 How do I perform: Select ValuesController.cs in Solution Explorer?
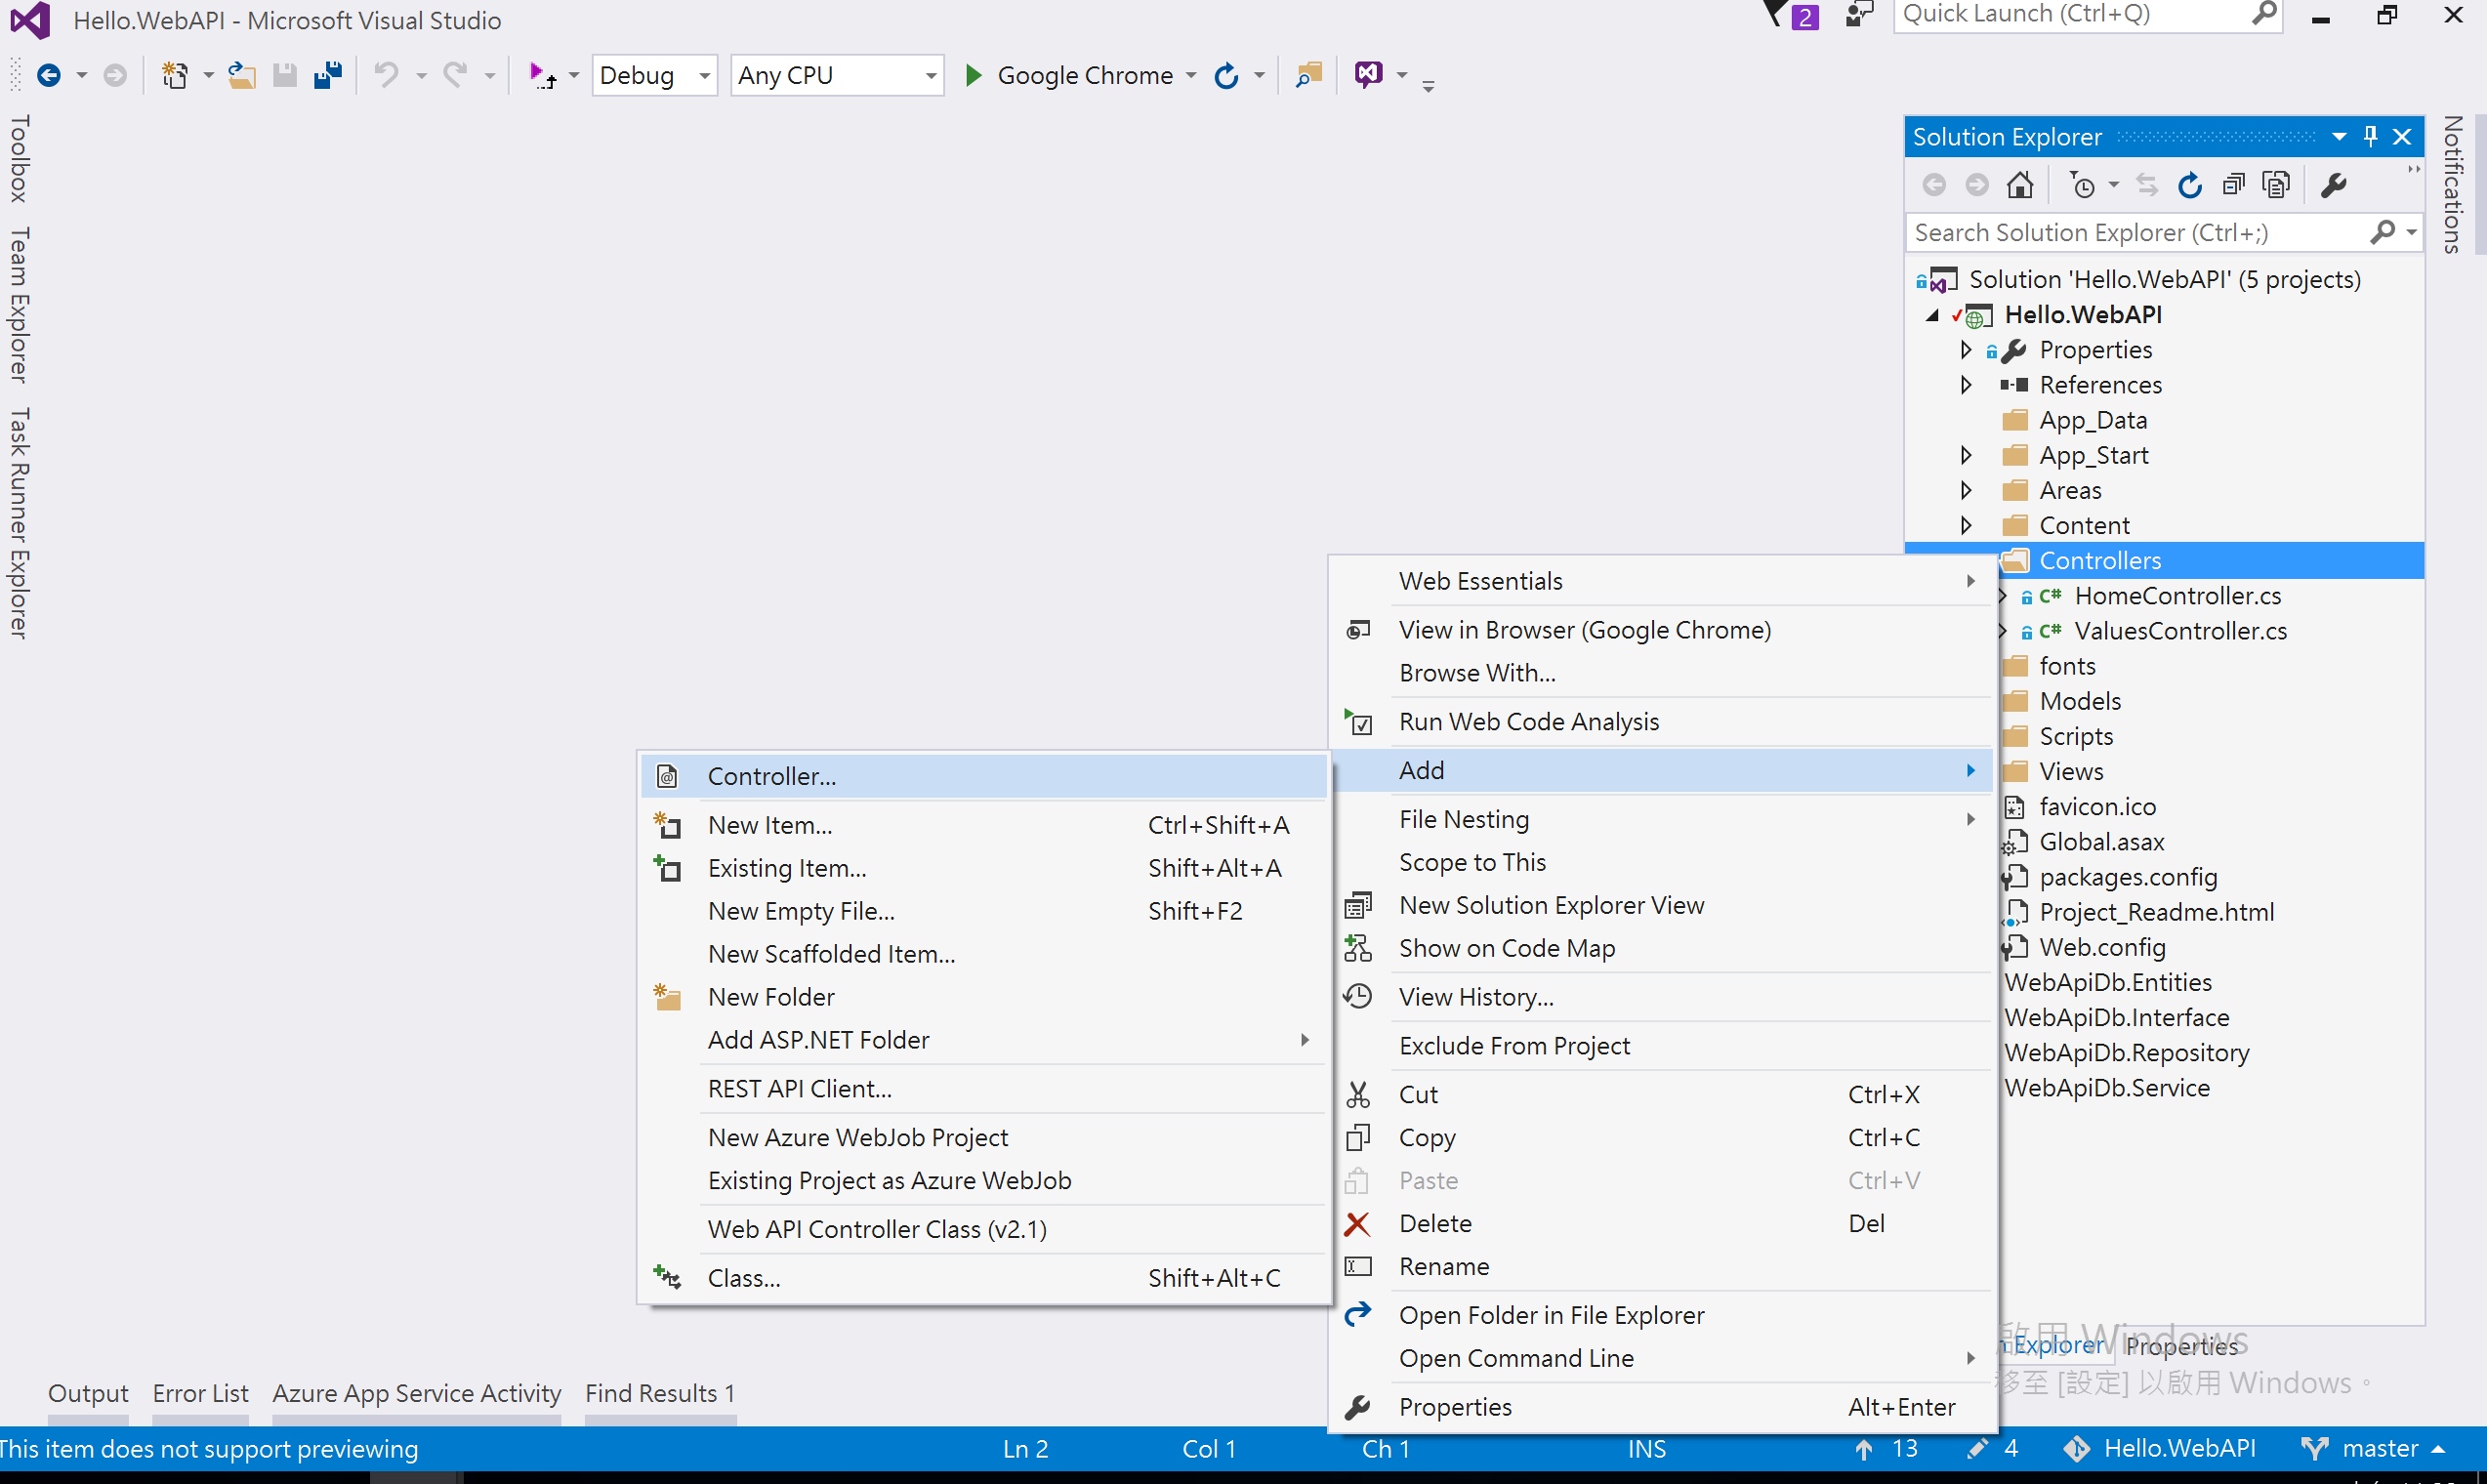pyautogui.click(x=2180, y=631)
